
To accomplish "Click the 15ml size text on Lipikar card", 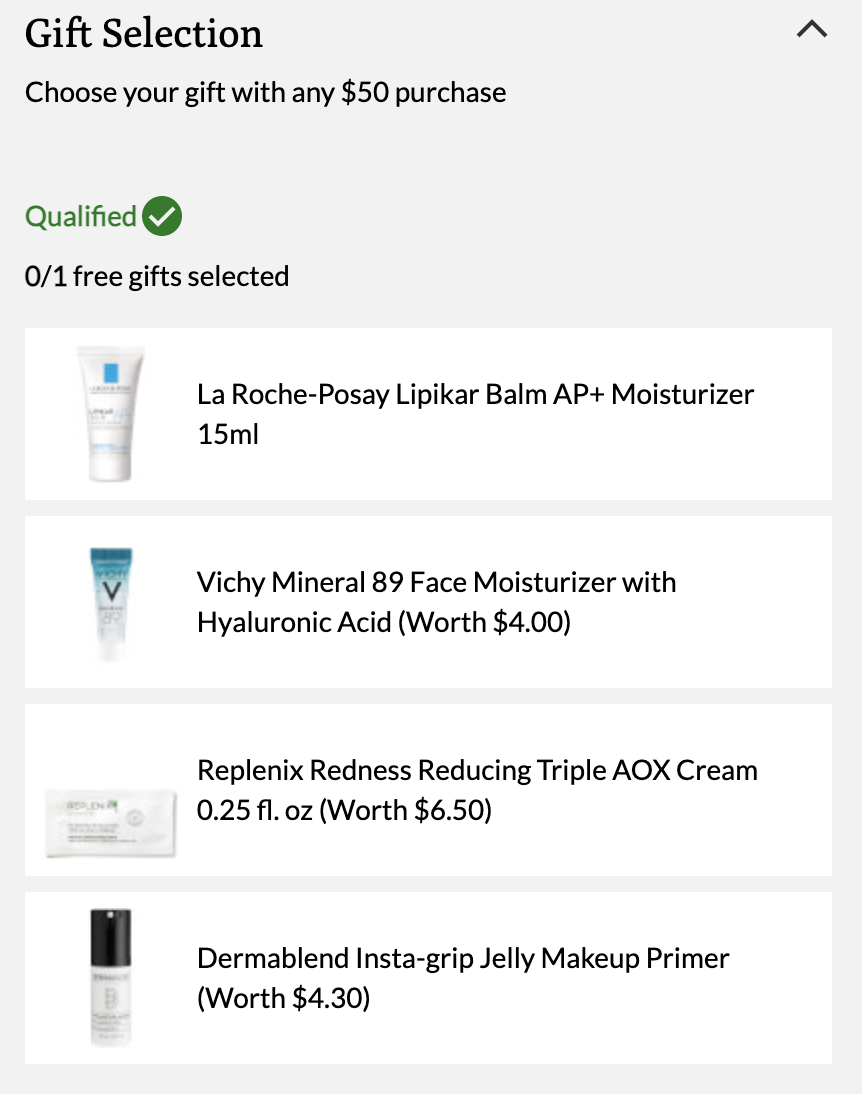I will coord(228,434).
